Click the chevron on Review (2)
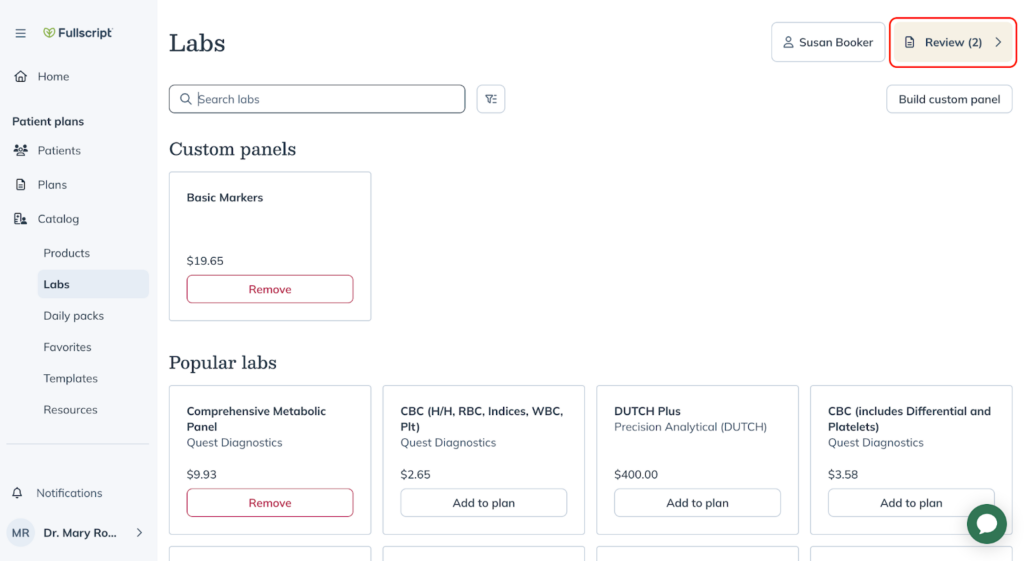1024x561 pixels. (x=998, y=42)
